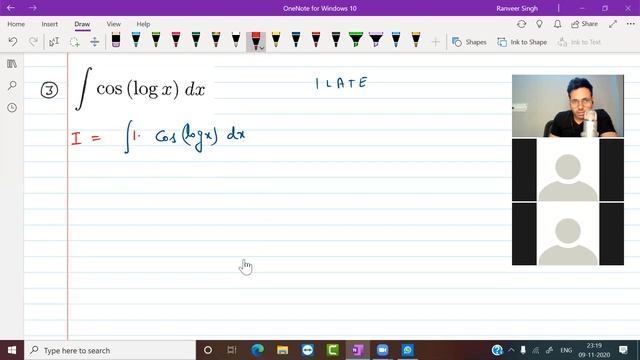
Task: Click the sync status icon
Action: point(521,24)
